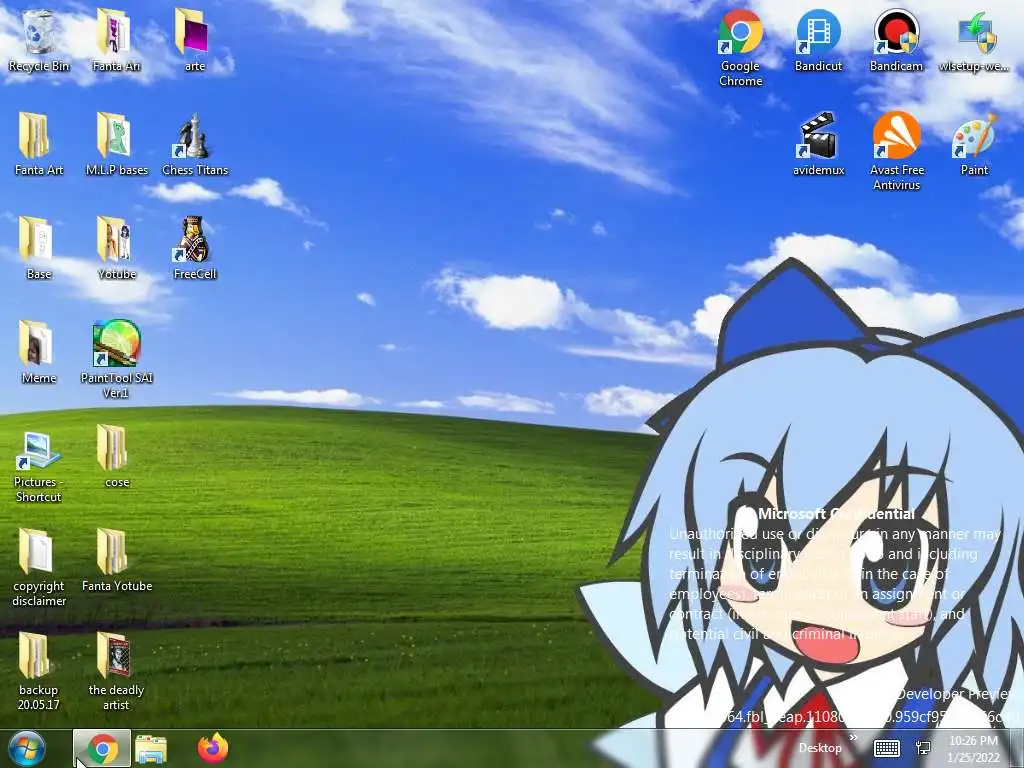Open the network status tray icon
1024x768 pixels.
point(923,748)
